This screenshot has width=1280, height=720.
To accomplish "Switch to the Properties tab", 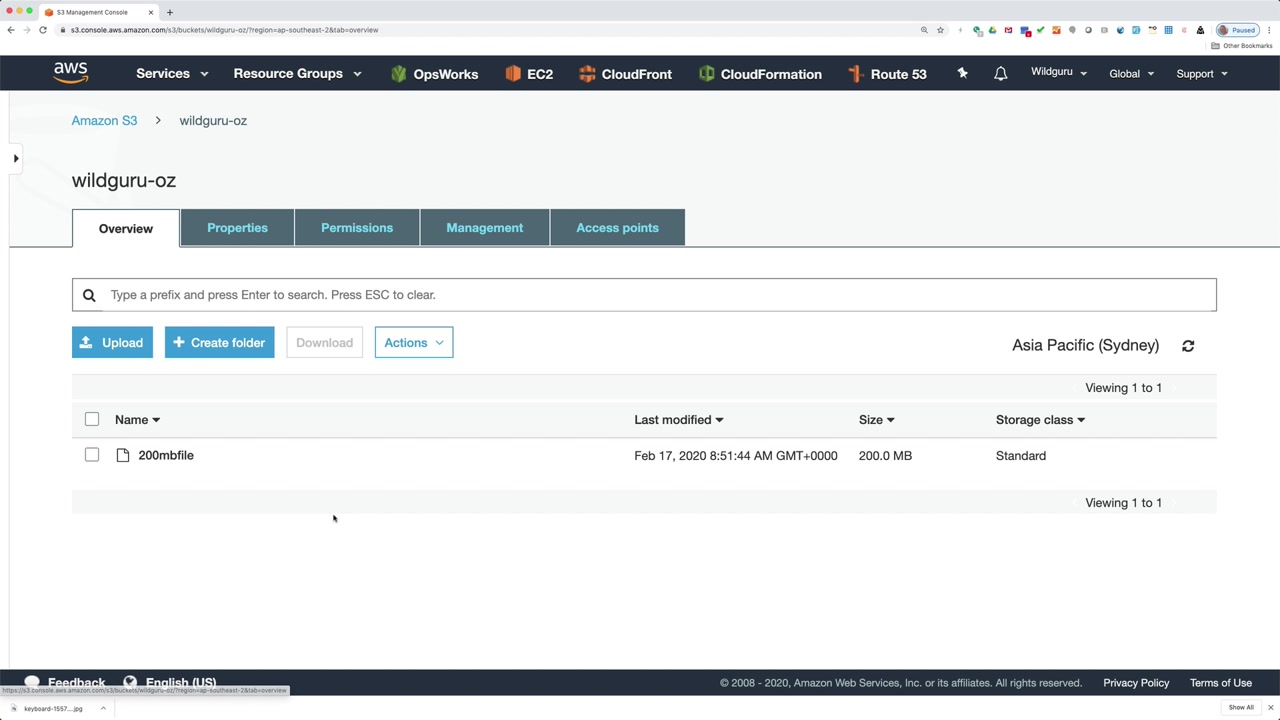I will pyautogui.click(x=237, y=228).
